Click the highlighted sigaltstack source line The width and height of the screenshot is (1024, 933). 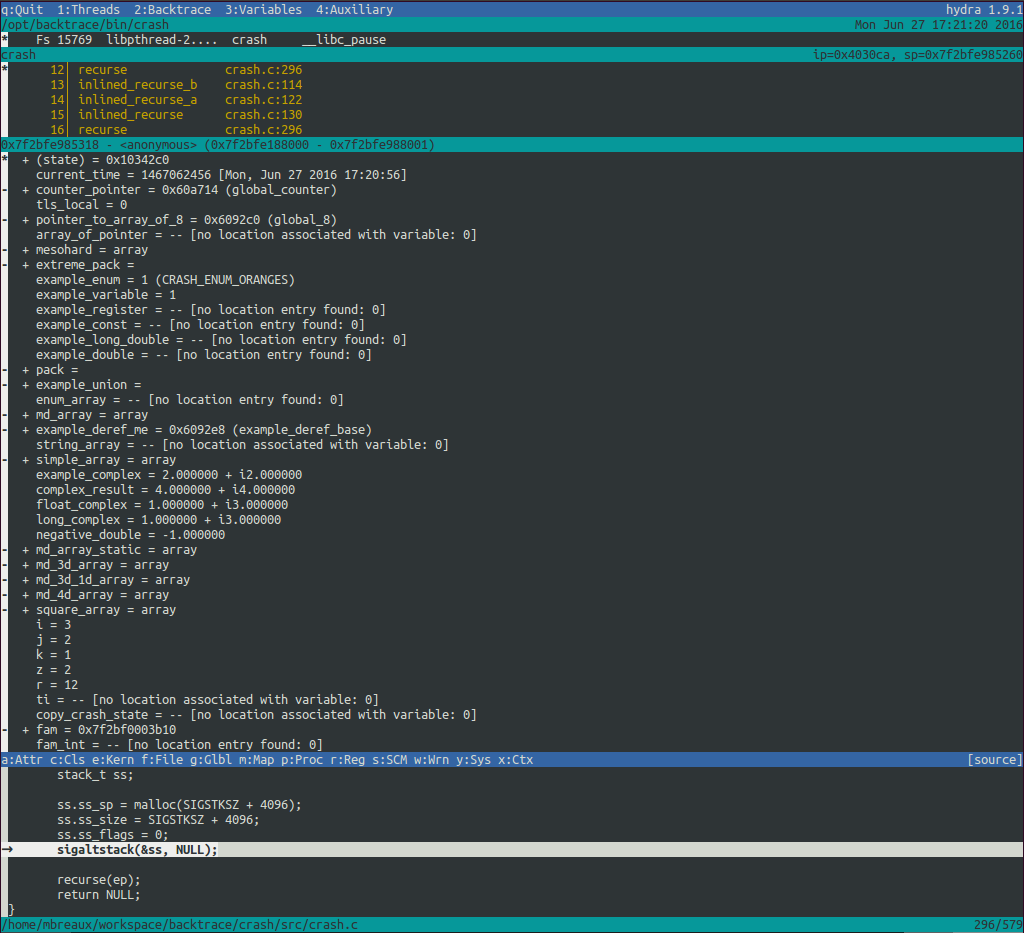(137, 849)
